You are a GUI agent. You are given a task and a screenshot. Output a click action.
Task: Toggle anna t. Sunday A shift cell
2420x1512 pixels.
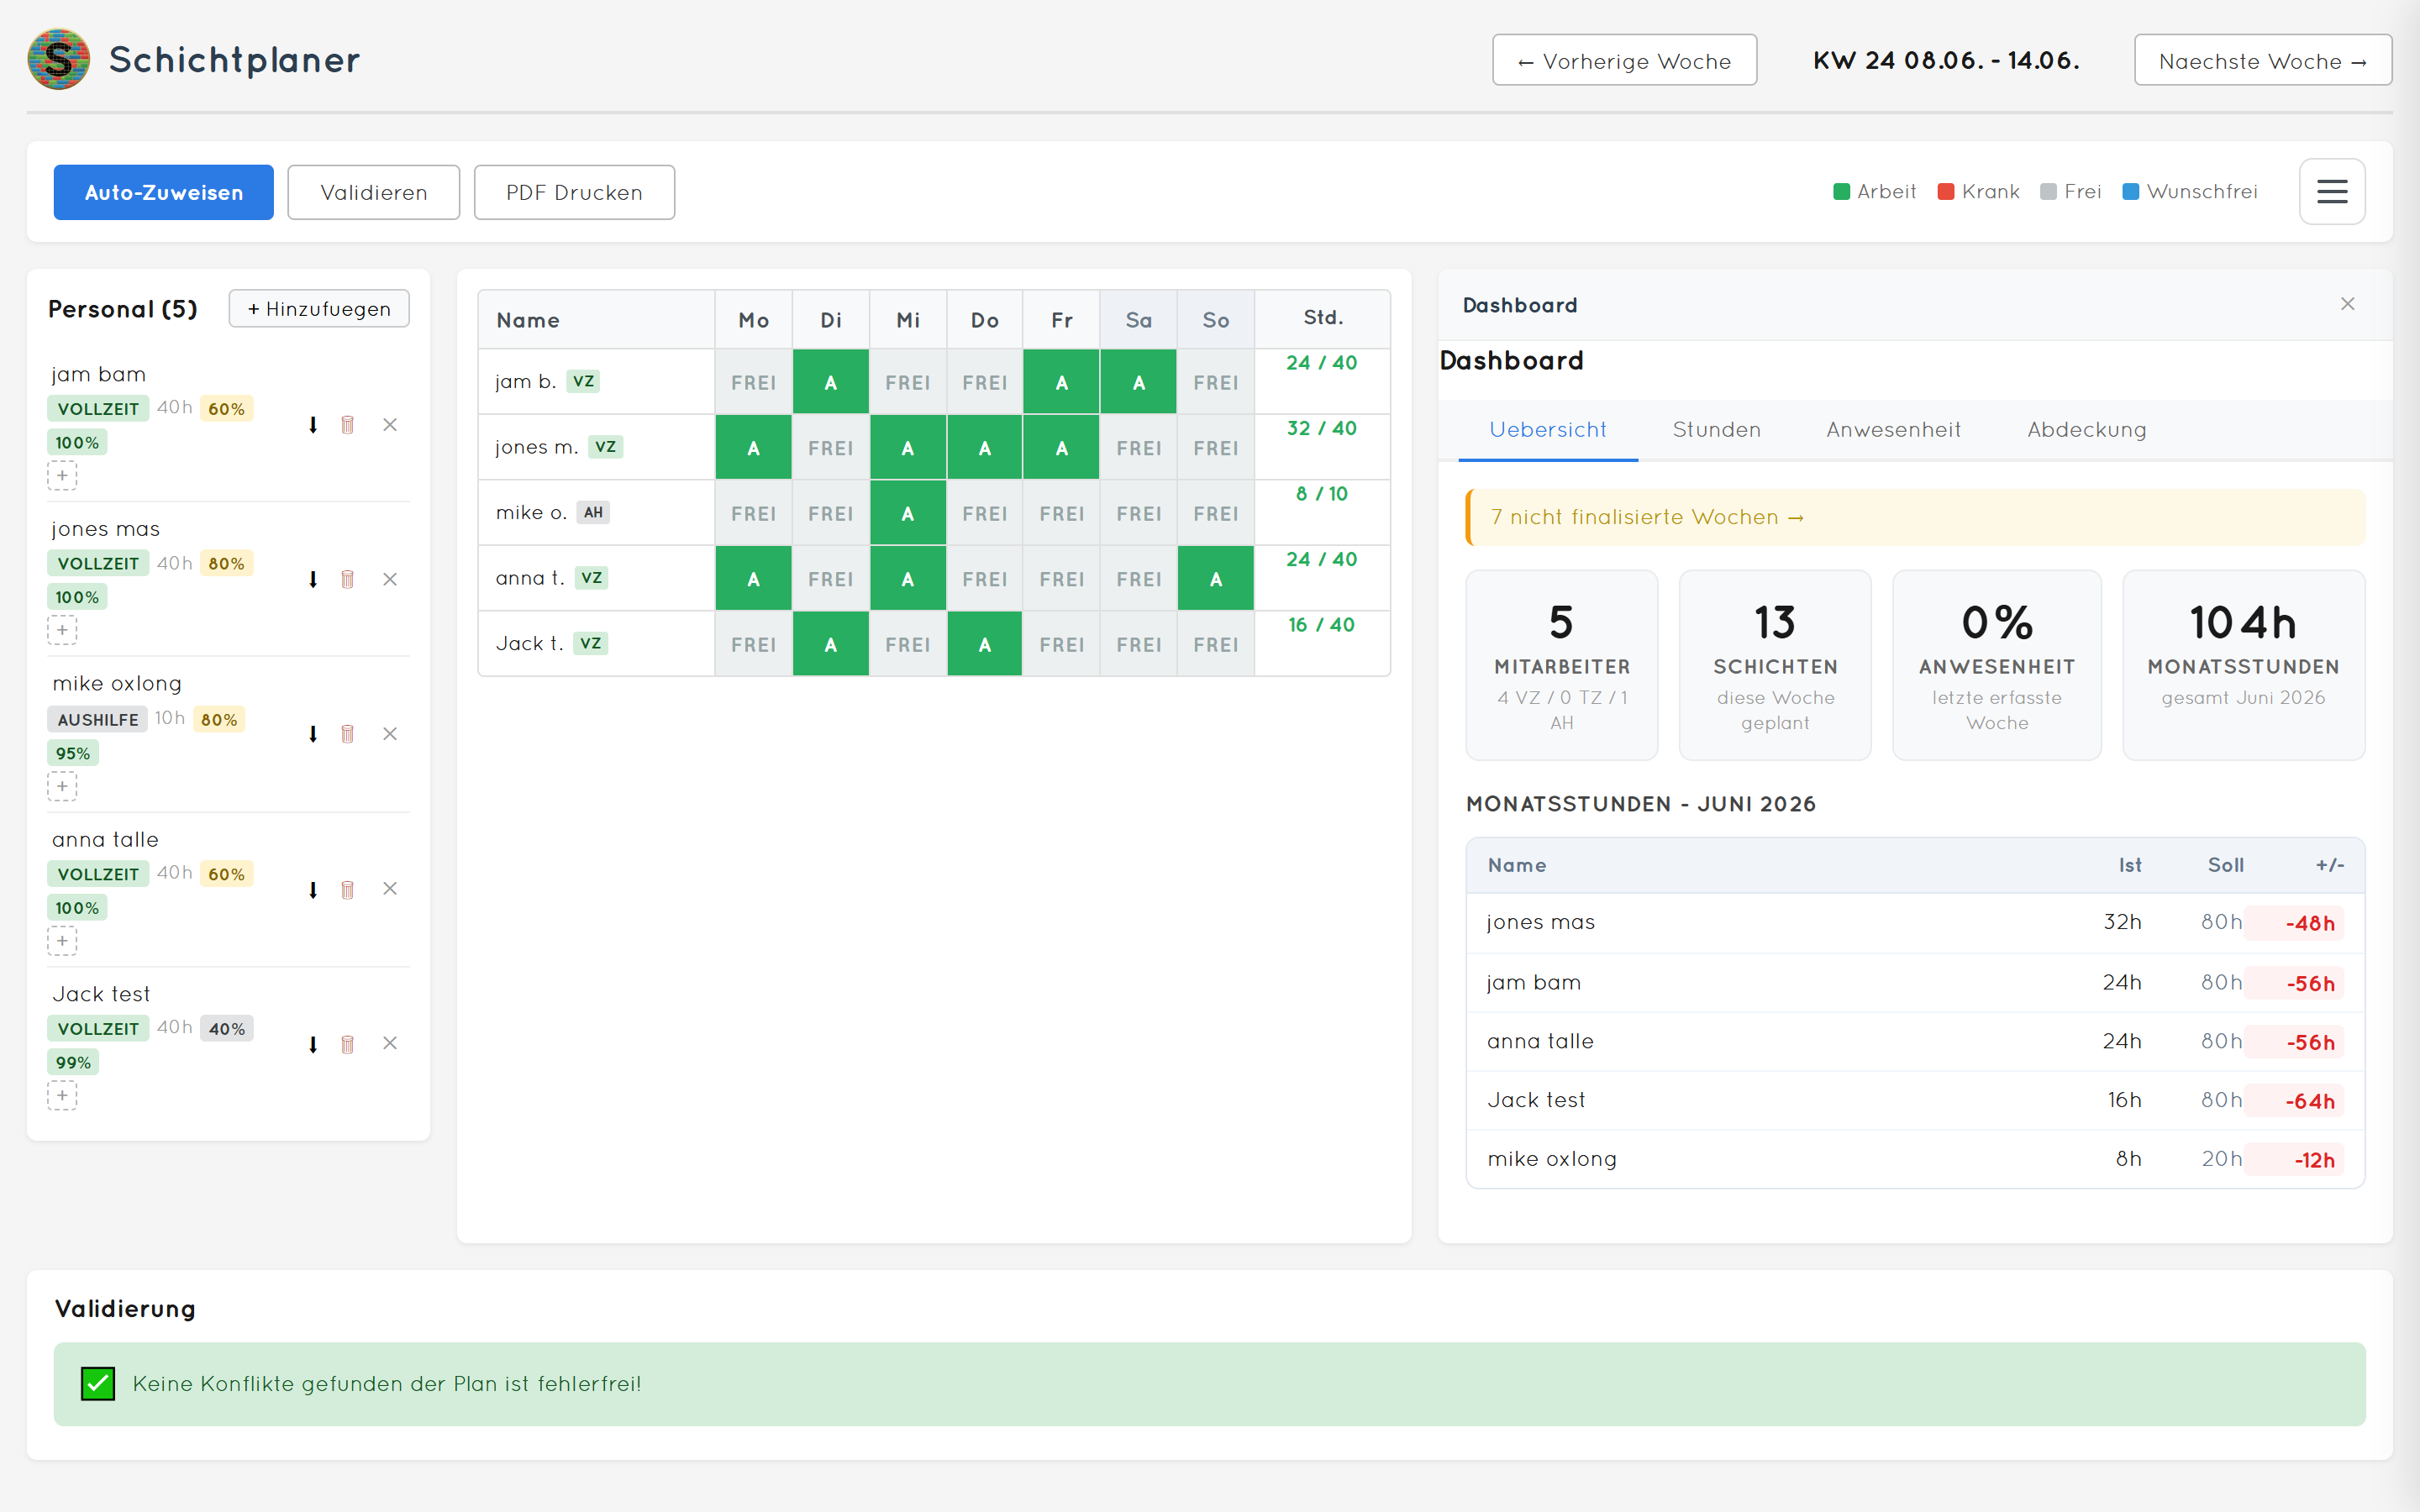click(1215, 578)
